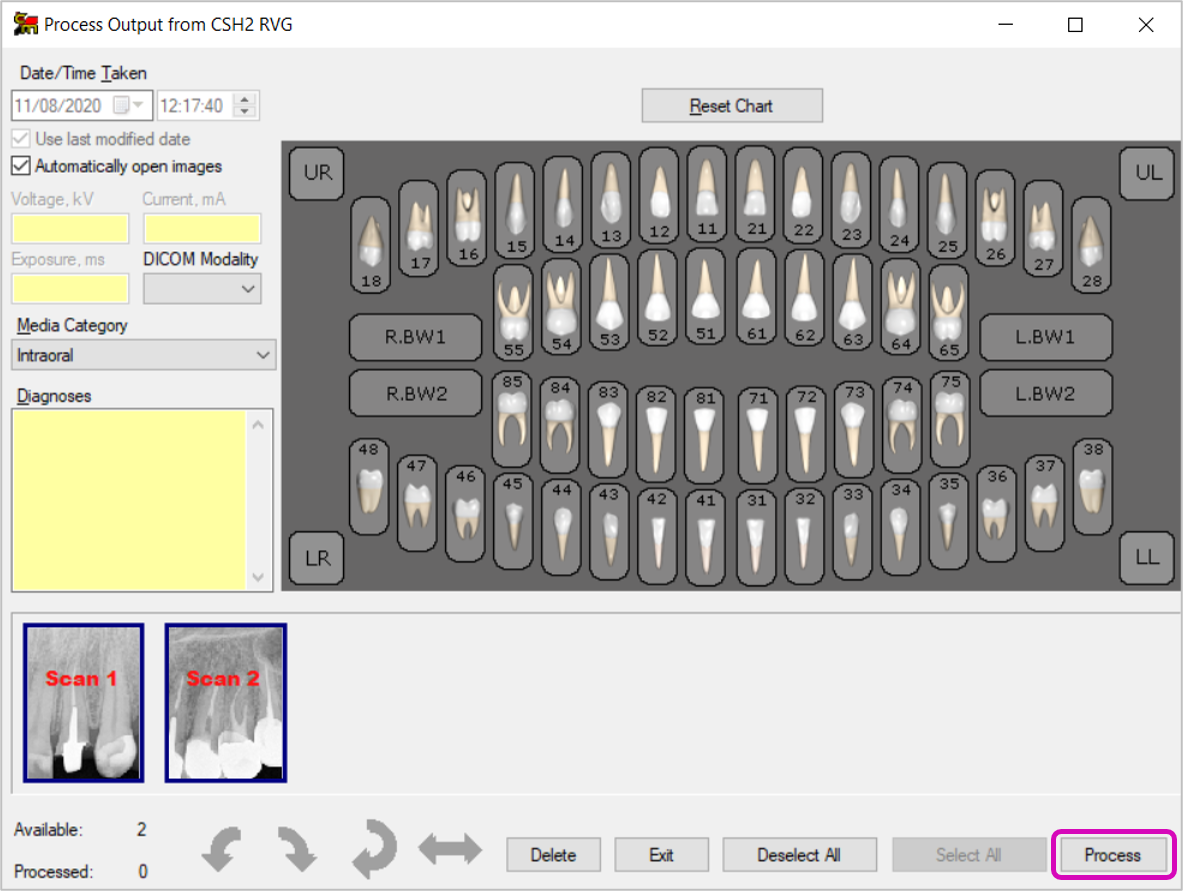Pick tooth 34 icon

click(x=900, y=527)
